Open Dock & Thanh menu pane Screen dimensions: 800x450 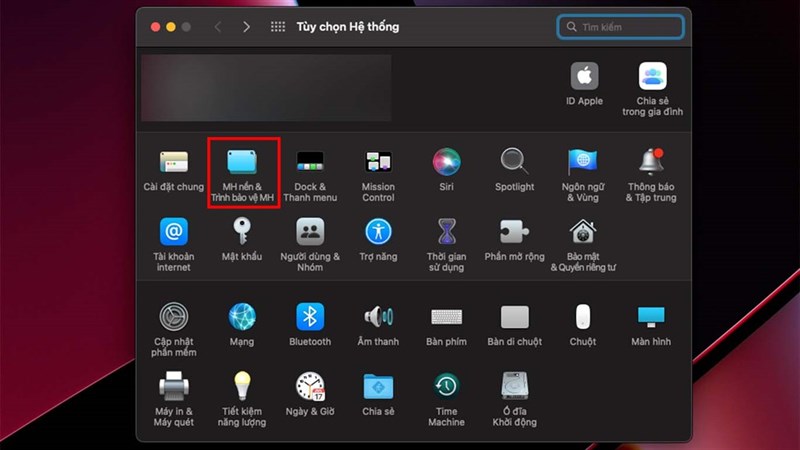click(x=310, y=174)
